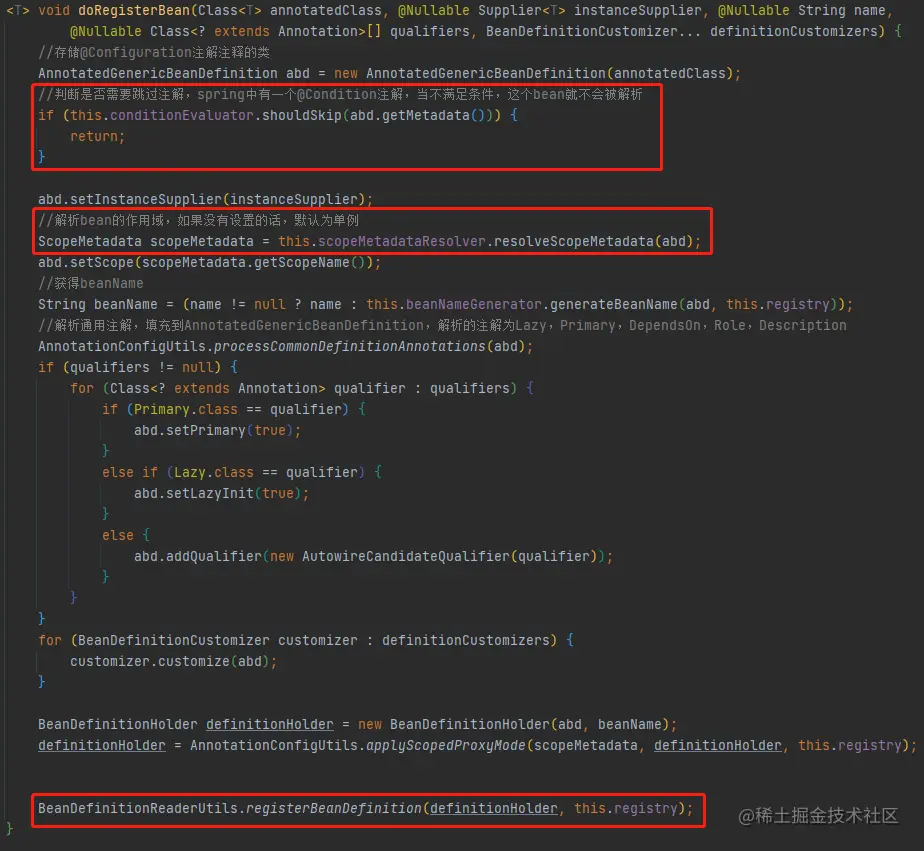
Task: Click the '//存储@Configuration注解注释的类' comment
Action: [154, 52]
